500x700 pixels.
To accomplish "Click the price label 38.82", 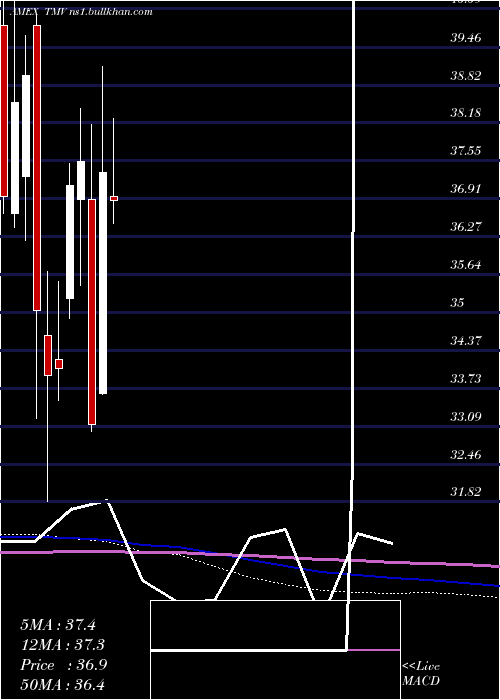I will [466, 75].
